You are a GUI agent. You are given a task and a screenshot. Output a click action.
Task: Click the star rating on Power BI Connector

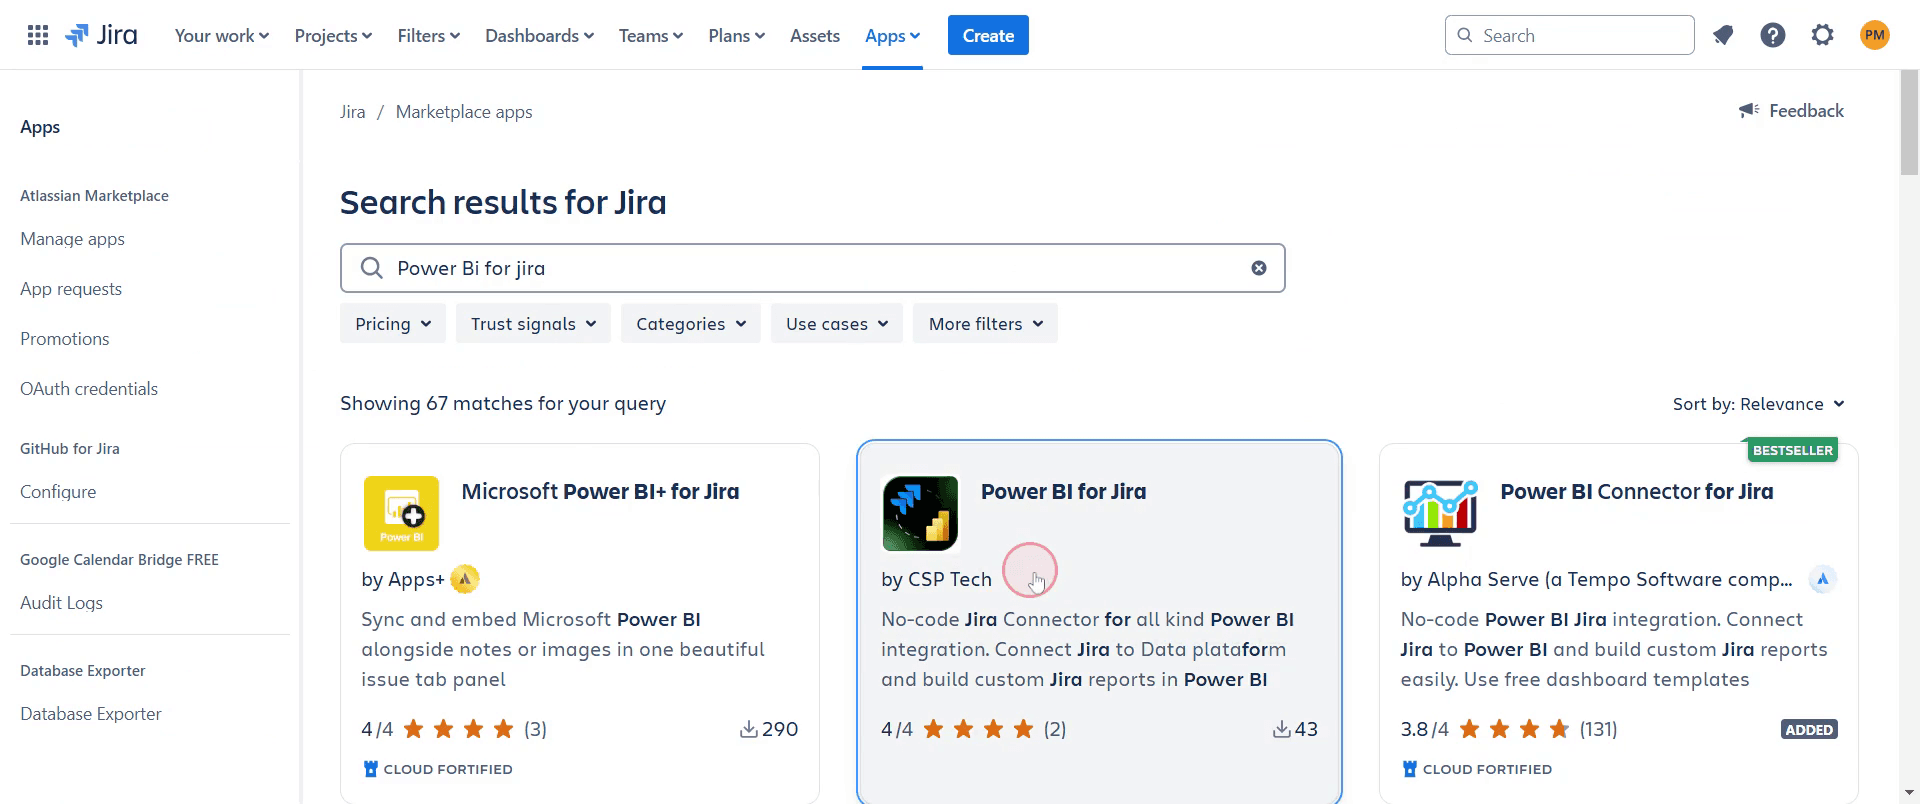point(1514,729)
